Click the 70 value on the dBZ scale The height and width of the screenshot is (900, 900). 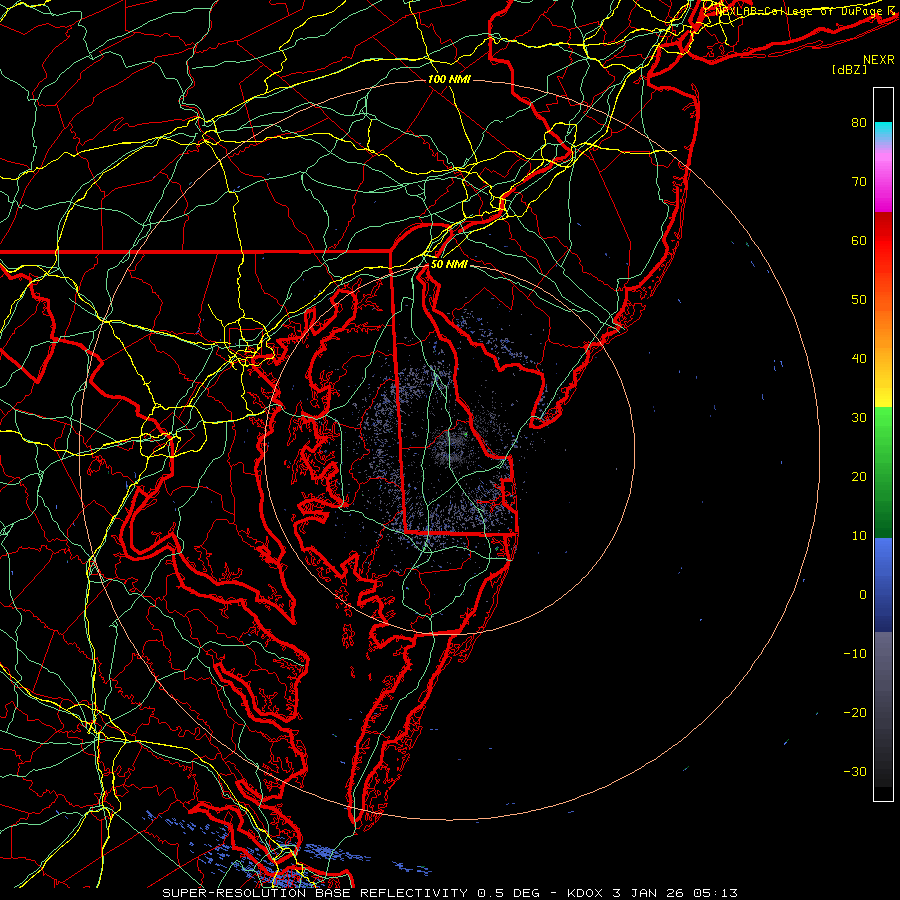click(859, 182)
